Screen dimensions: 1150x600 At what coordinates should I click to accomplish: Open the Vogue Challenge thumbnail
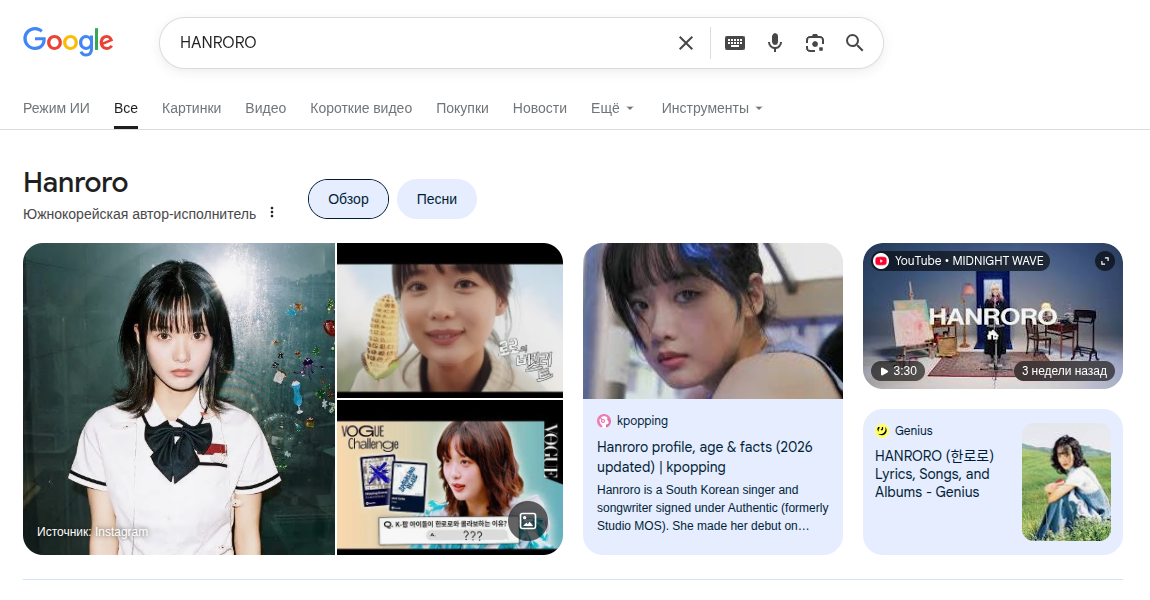pyautogui.click(x=450, y=478)
